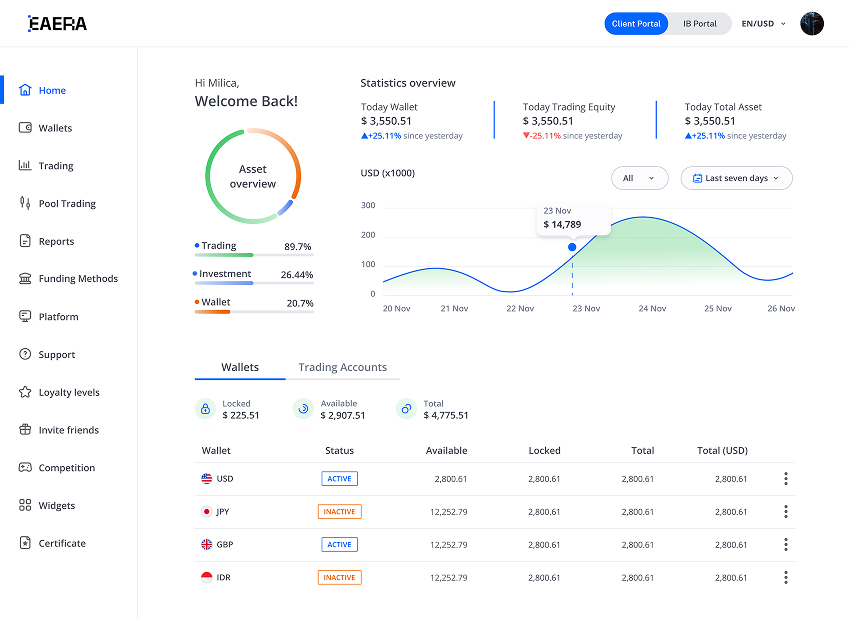Click the ACTIVE status badge for USD

pyautogui.click(x=339, y=479)
